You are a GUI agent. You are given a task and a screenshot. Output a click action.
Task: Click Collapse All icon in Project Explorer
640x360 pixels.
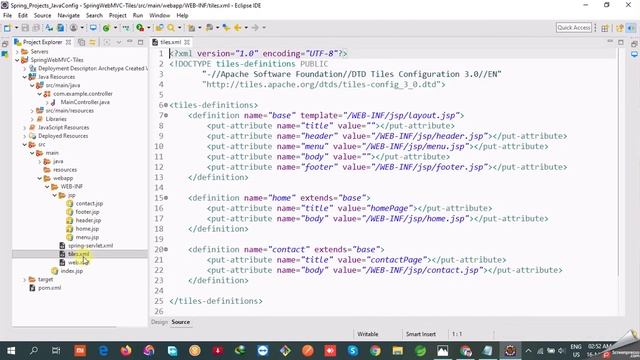point(82,42)
